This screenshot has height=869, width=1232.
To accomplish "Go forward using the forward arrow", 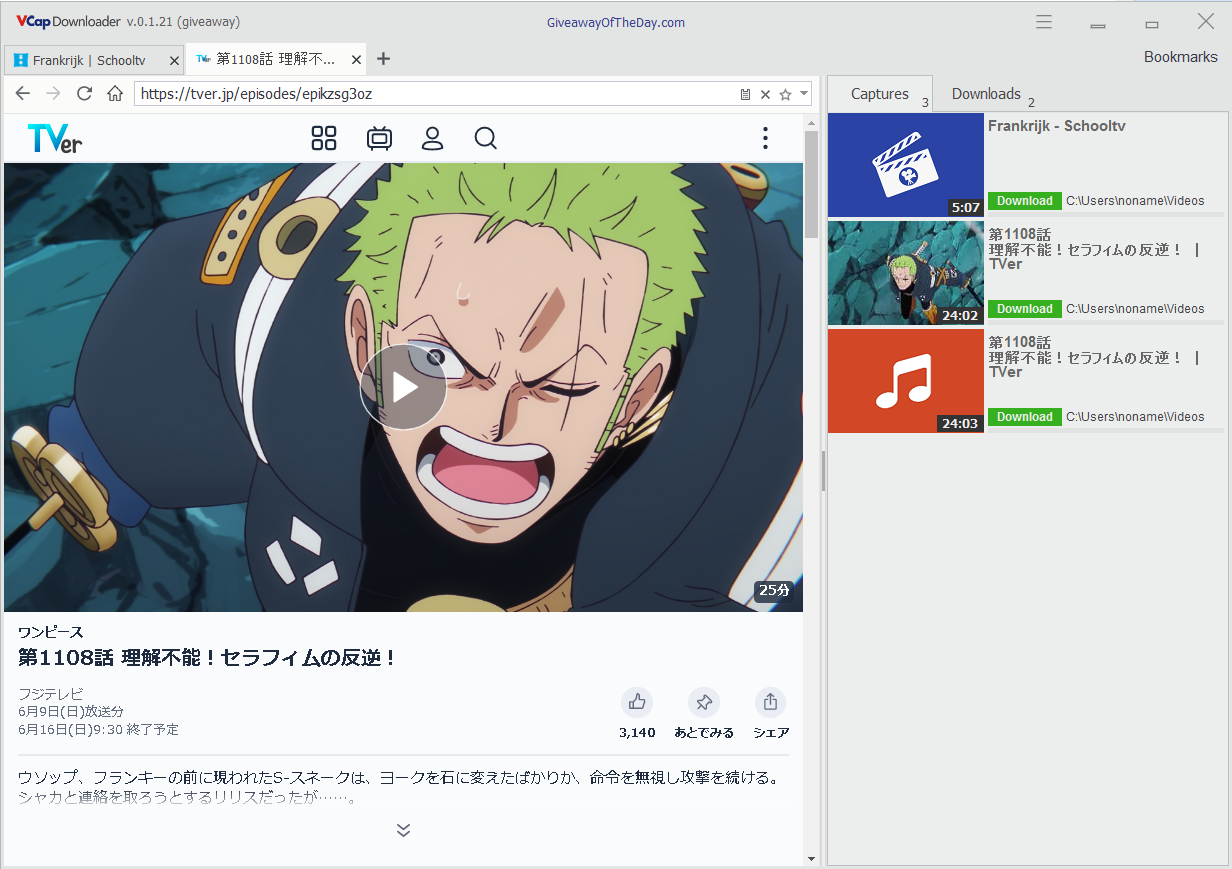I will [54, 94].
